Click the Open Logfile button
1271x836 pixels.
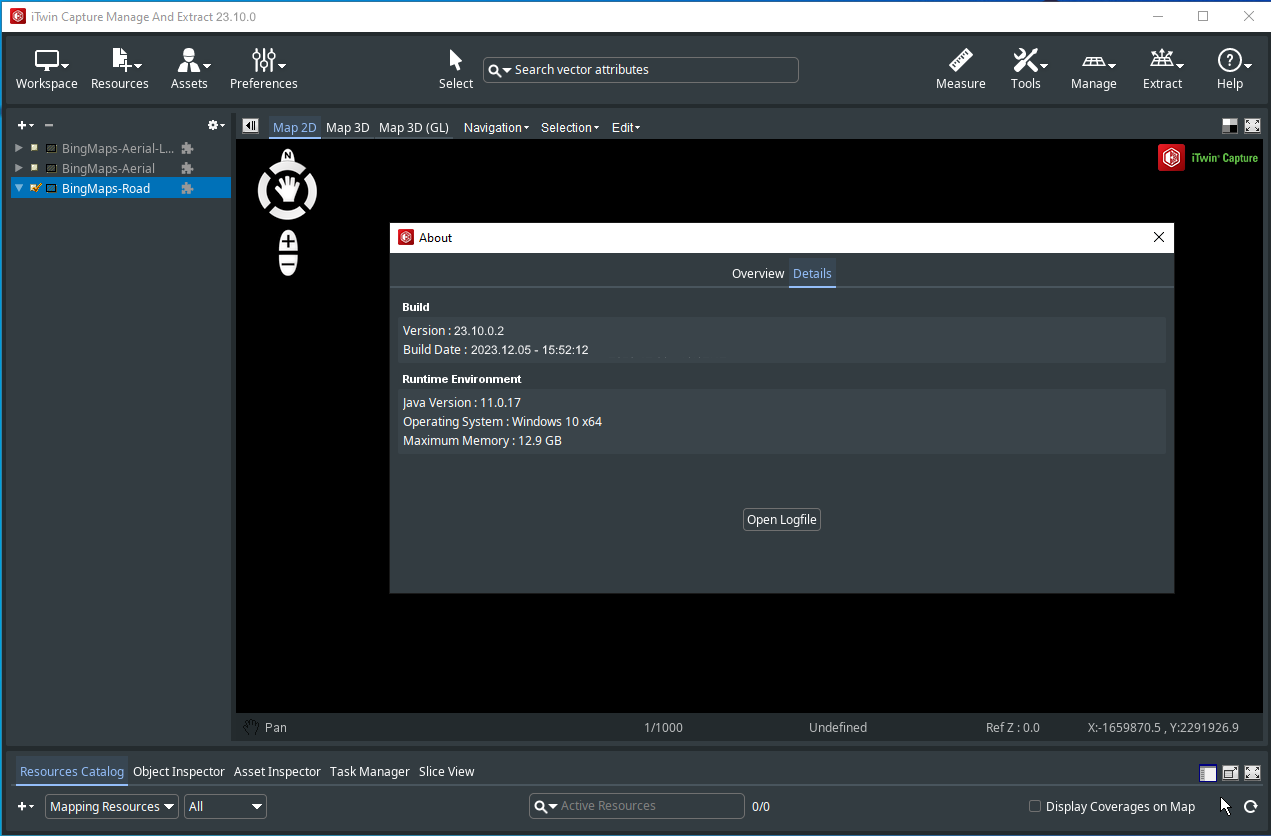tap(782, 519)
